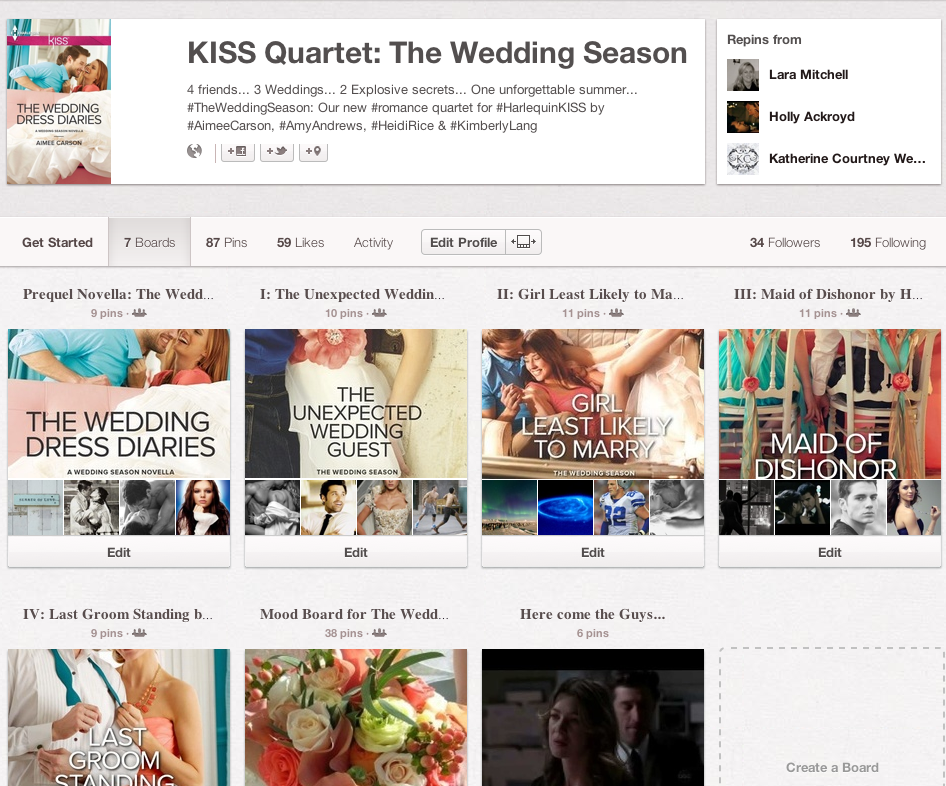The height and width of the screenshot is (786, 946).
Task: View the 34 Followers list
Action: [785, 242]
